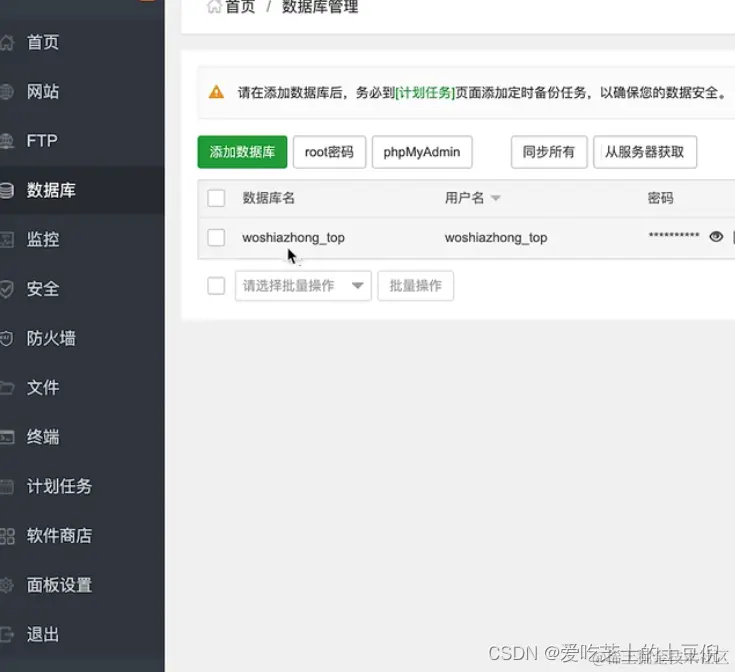Open 网站 in the sidebar menu
The image size is (735, 672).
[x=43, y=91]
